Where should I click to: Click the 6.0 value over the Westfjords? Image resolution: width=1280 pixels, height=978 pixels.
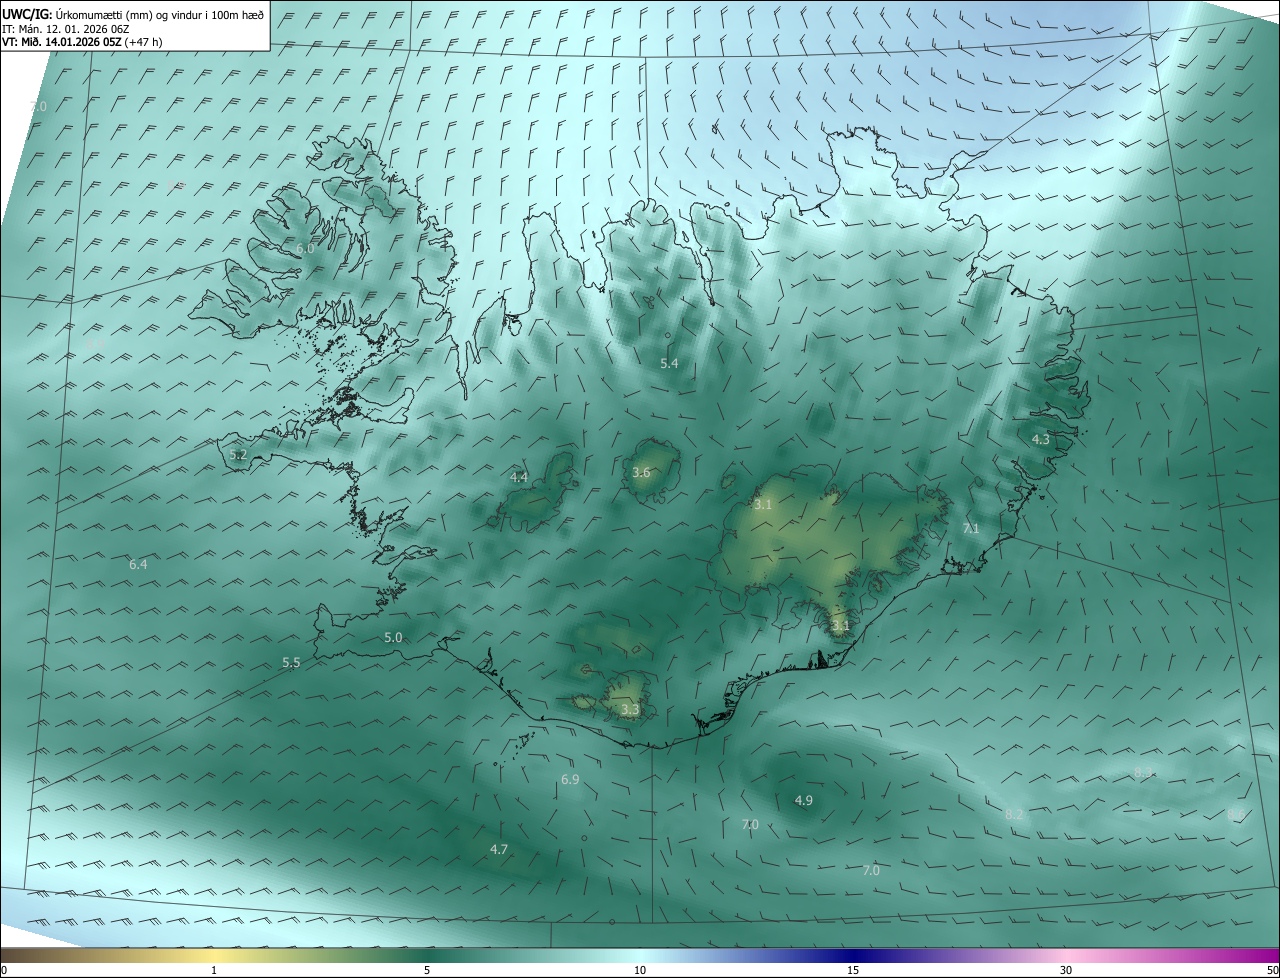click(305, 248)
